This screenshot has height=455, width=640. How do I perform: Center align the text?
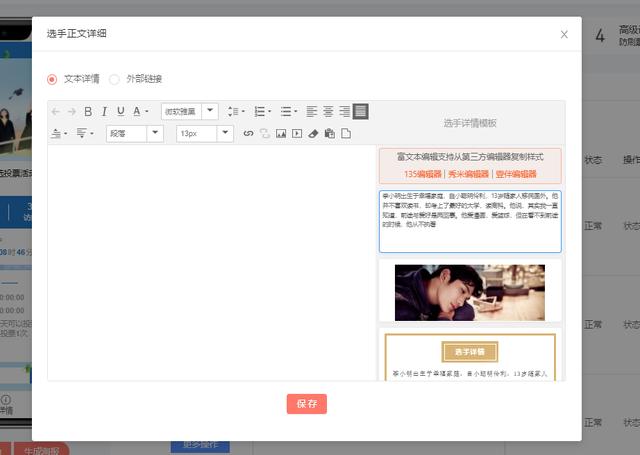click(x=328, y=111)
